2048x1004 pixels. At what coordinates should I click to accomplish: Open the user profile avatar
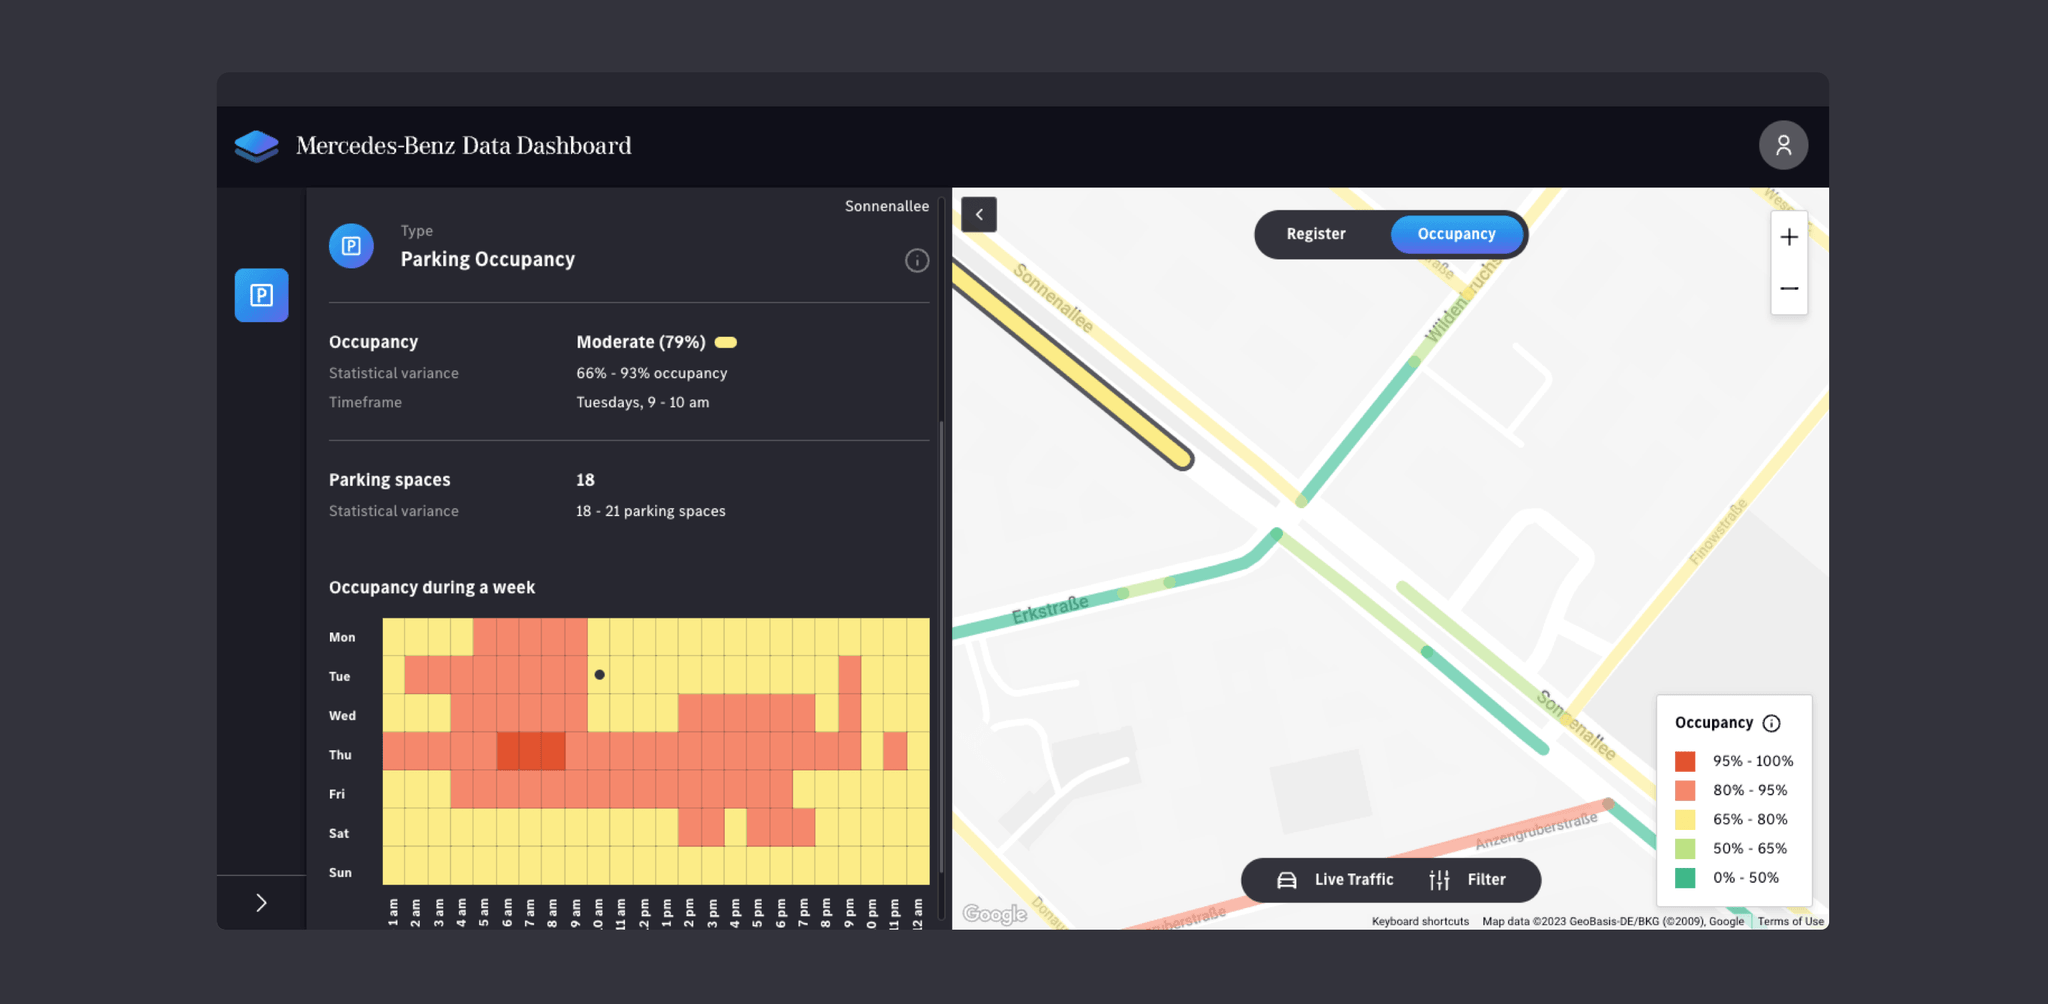1783,146
